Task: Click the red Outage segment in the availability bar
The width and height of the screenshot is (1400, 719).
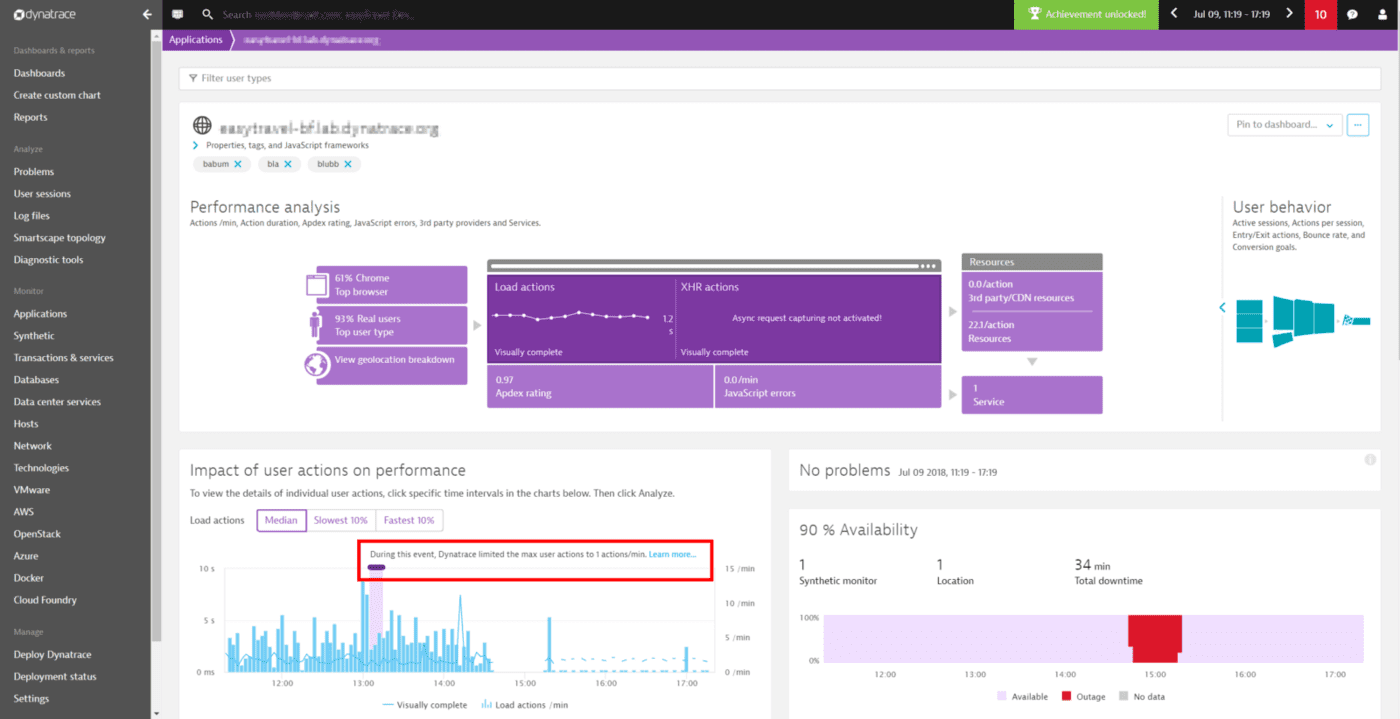Action: [x=1155, y=637]
